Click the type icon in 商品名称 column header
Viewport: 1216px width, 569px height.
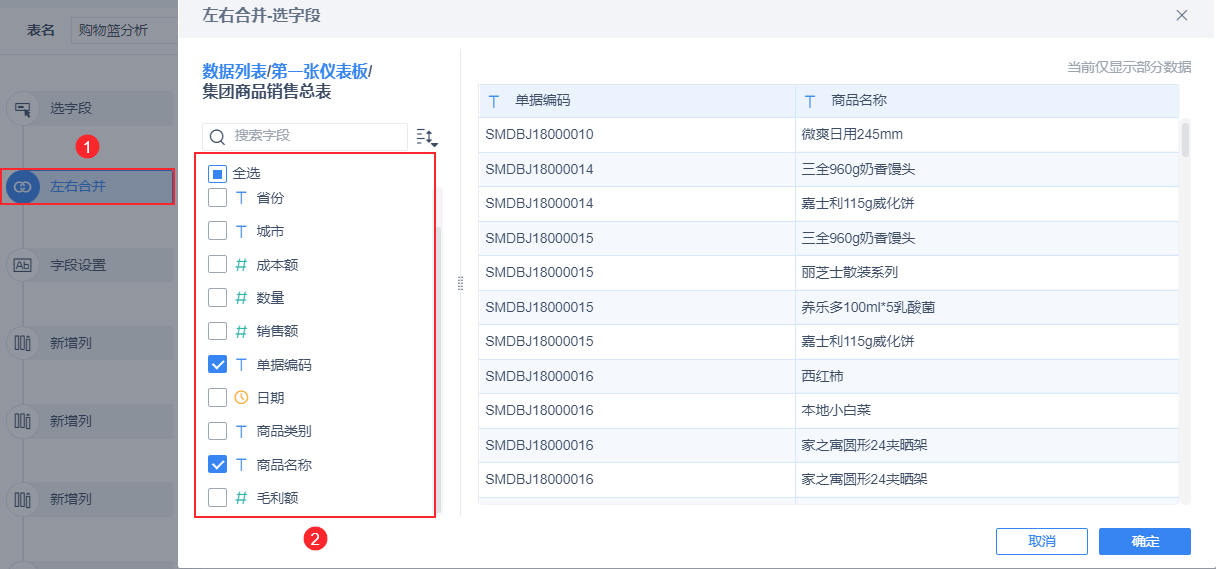tap(811, 101)
